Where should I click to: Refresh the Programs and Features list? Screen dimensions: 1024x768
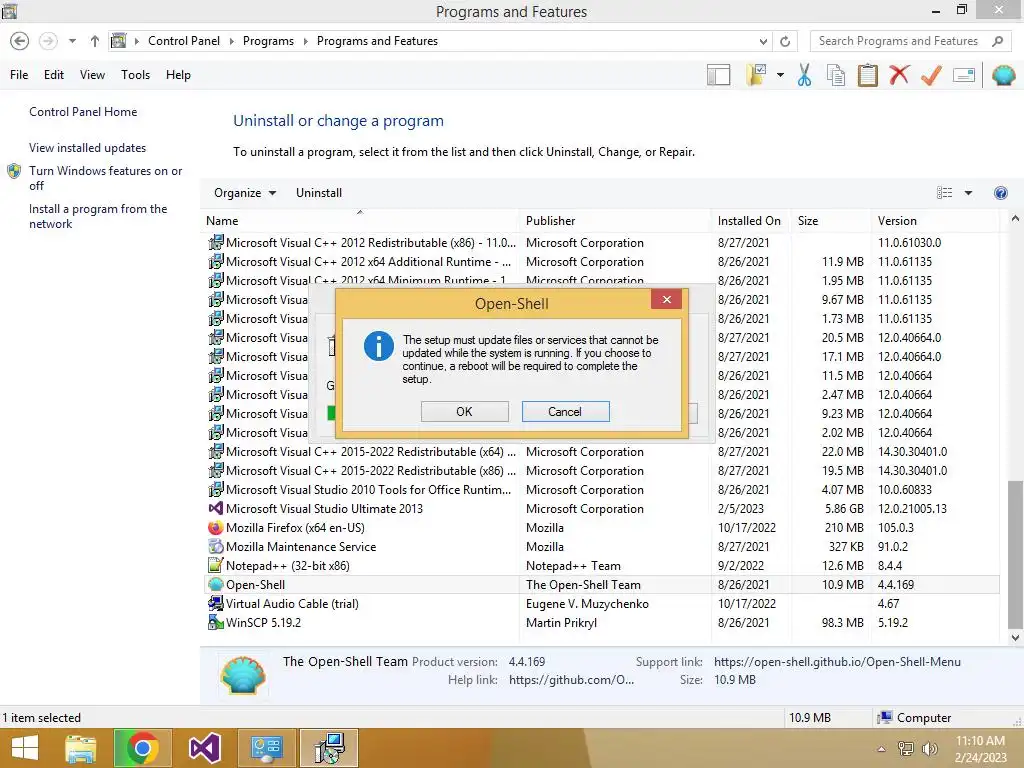[785, 41]
